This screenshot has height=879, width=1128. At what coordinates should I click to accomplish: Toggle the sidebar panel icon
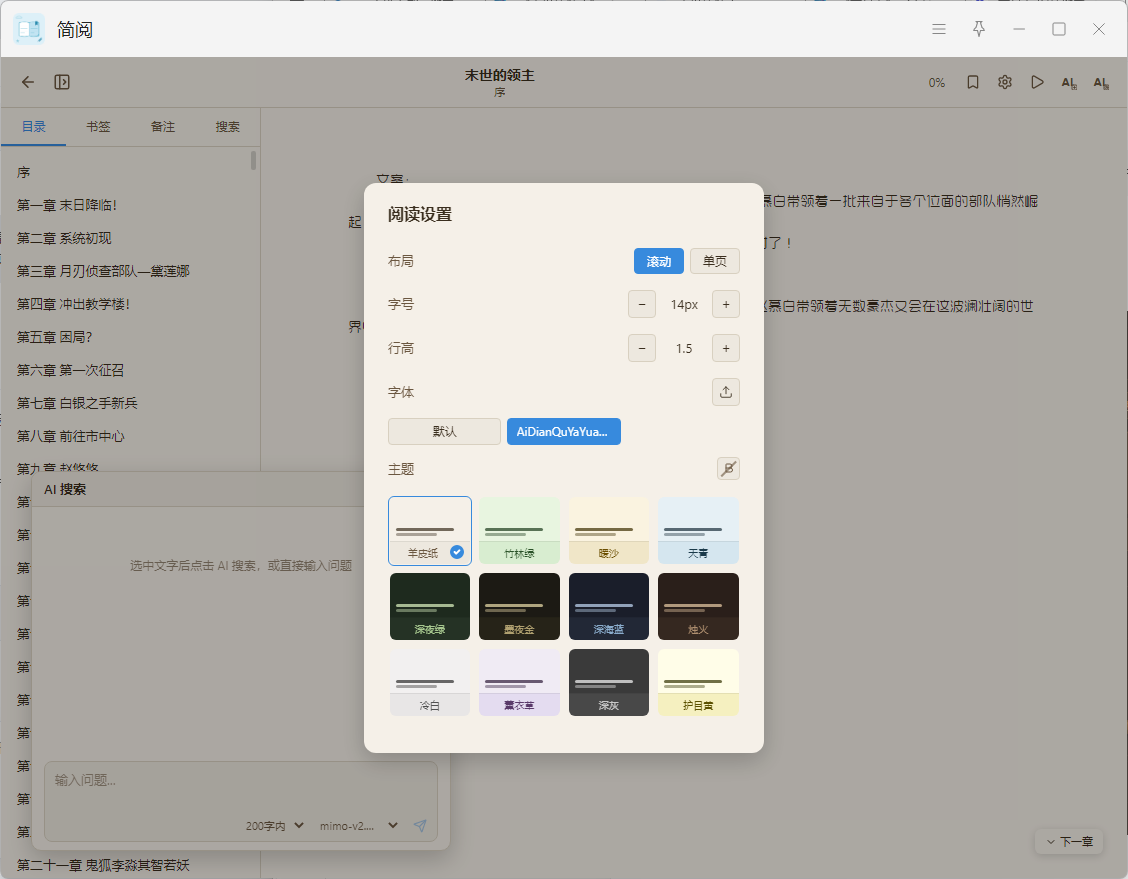(x=62, y=82)
